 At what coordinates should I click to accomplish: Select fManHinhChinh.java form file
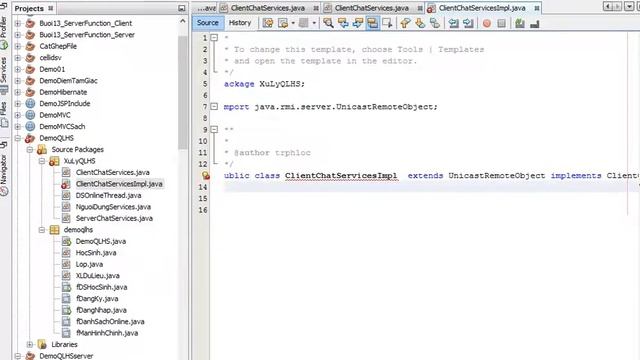[107, 333]
